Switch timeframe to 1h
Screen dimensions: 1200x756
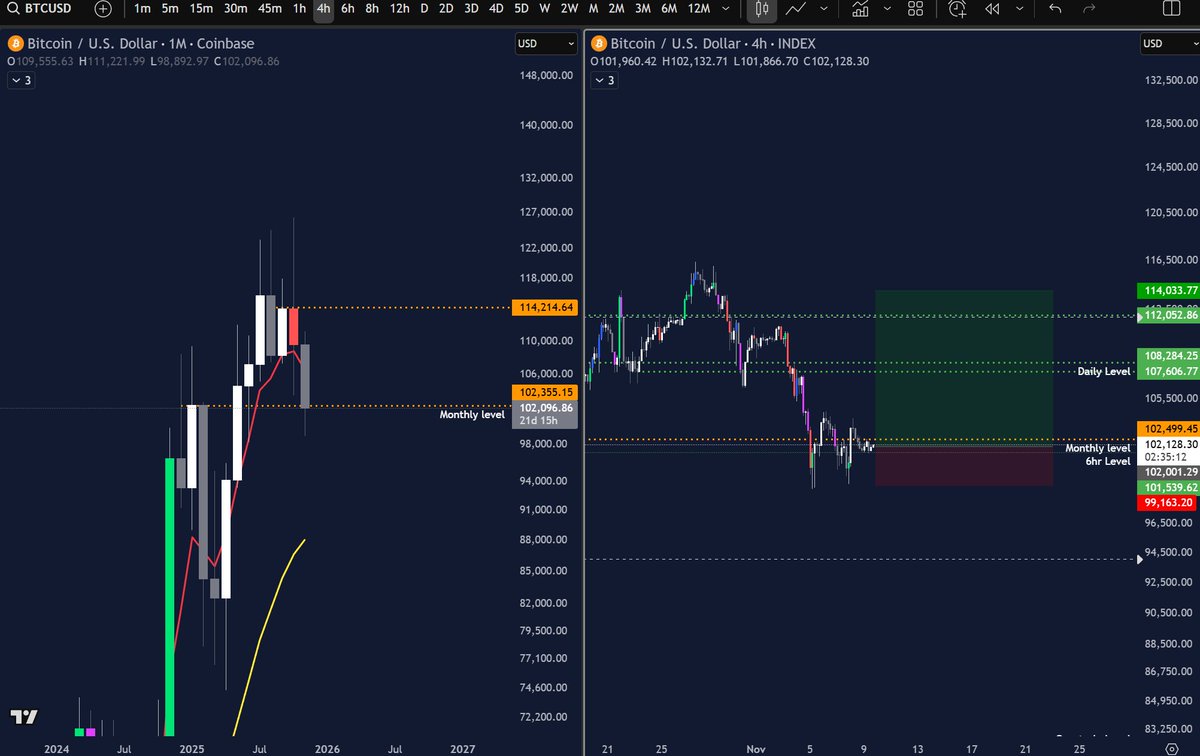[298, 10]
